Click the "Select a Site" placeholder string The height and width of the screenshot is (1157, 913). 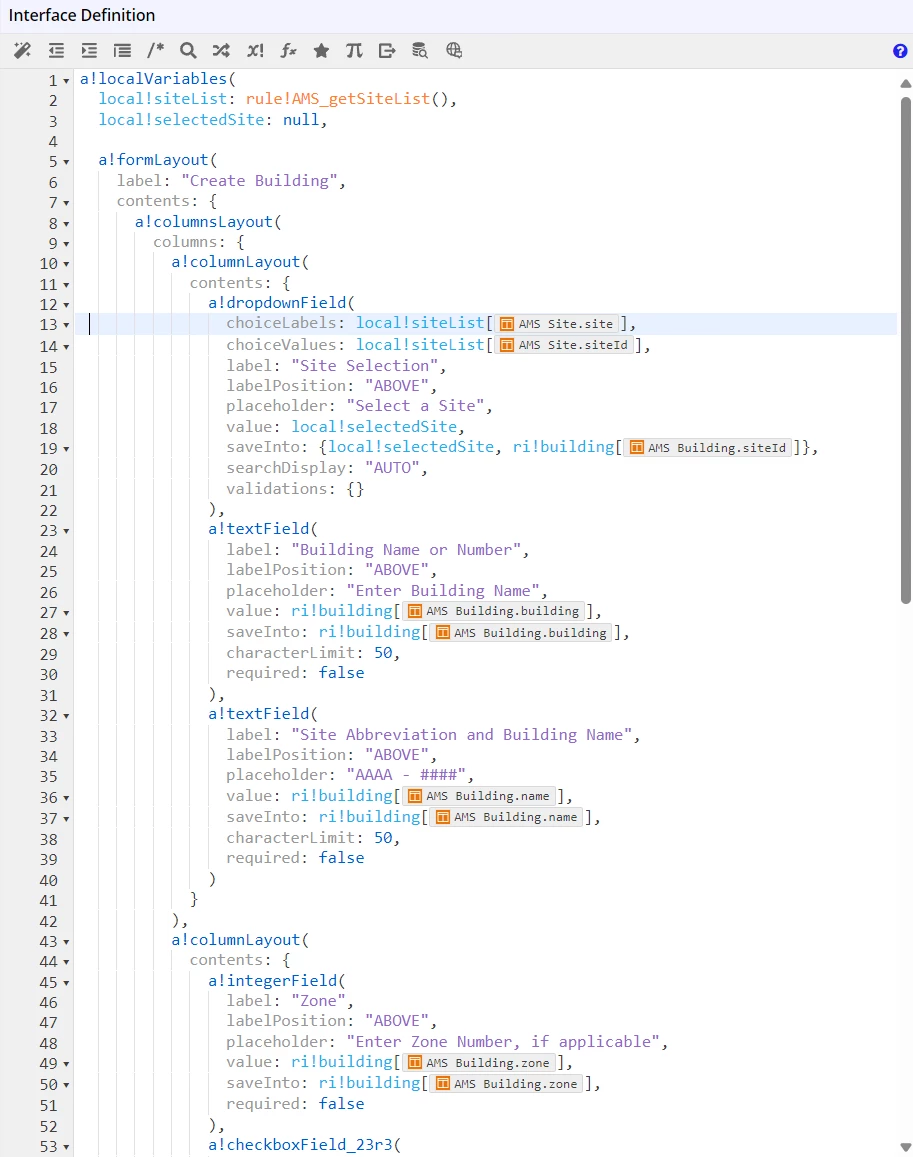(416, 406)
